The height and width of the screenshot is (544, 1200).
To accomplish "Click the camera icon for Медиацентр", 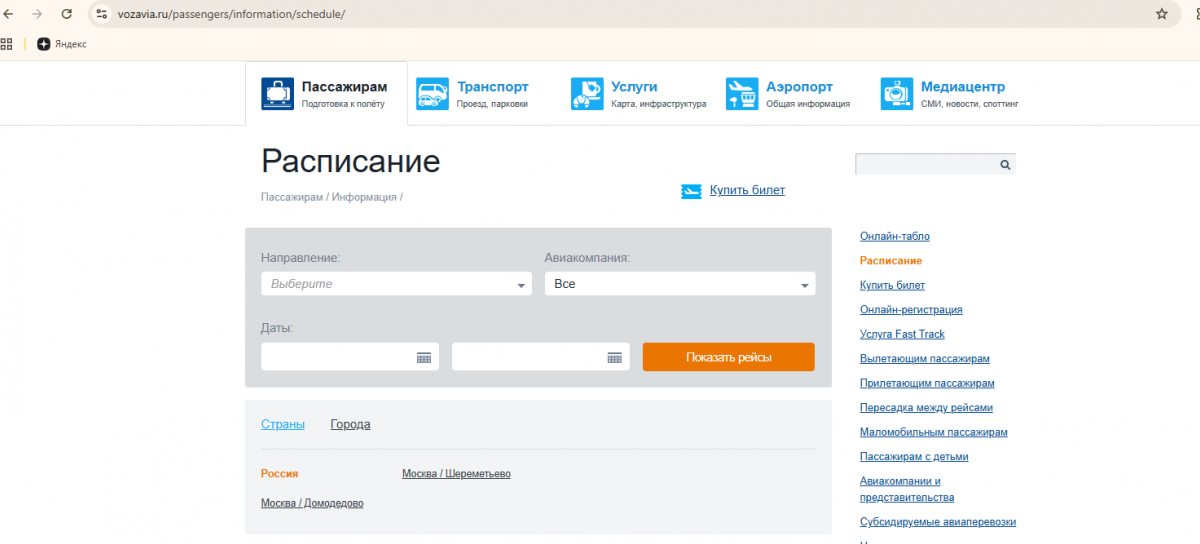I will 897,94.
